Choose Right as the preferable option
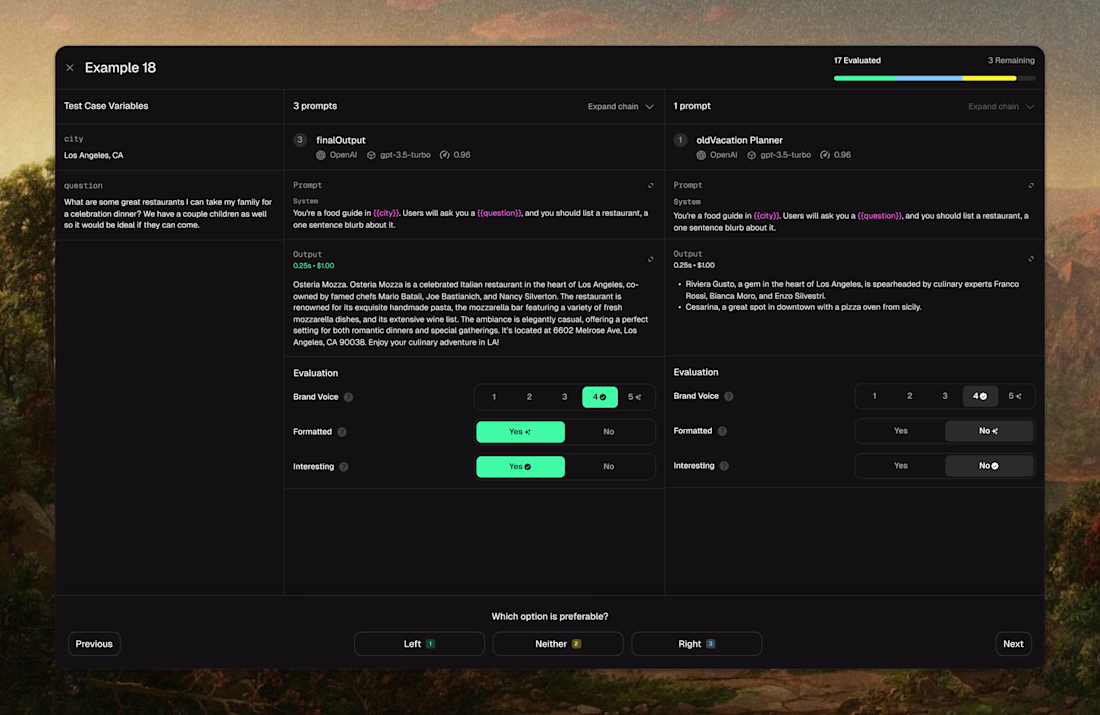Image resolution: width=1100 pixels, height=715 pixels. pyautogui.click(x=697, y=644)
